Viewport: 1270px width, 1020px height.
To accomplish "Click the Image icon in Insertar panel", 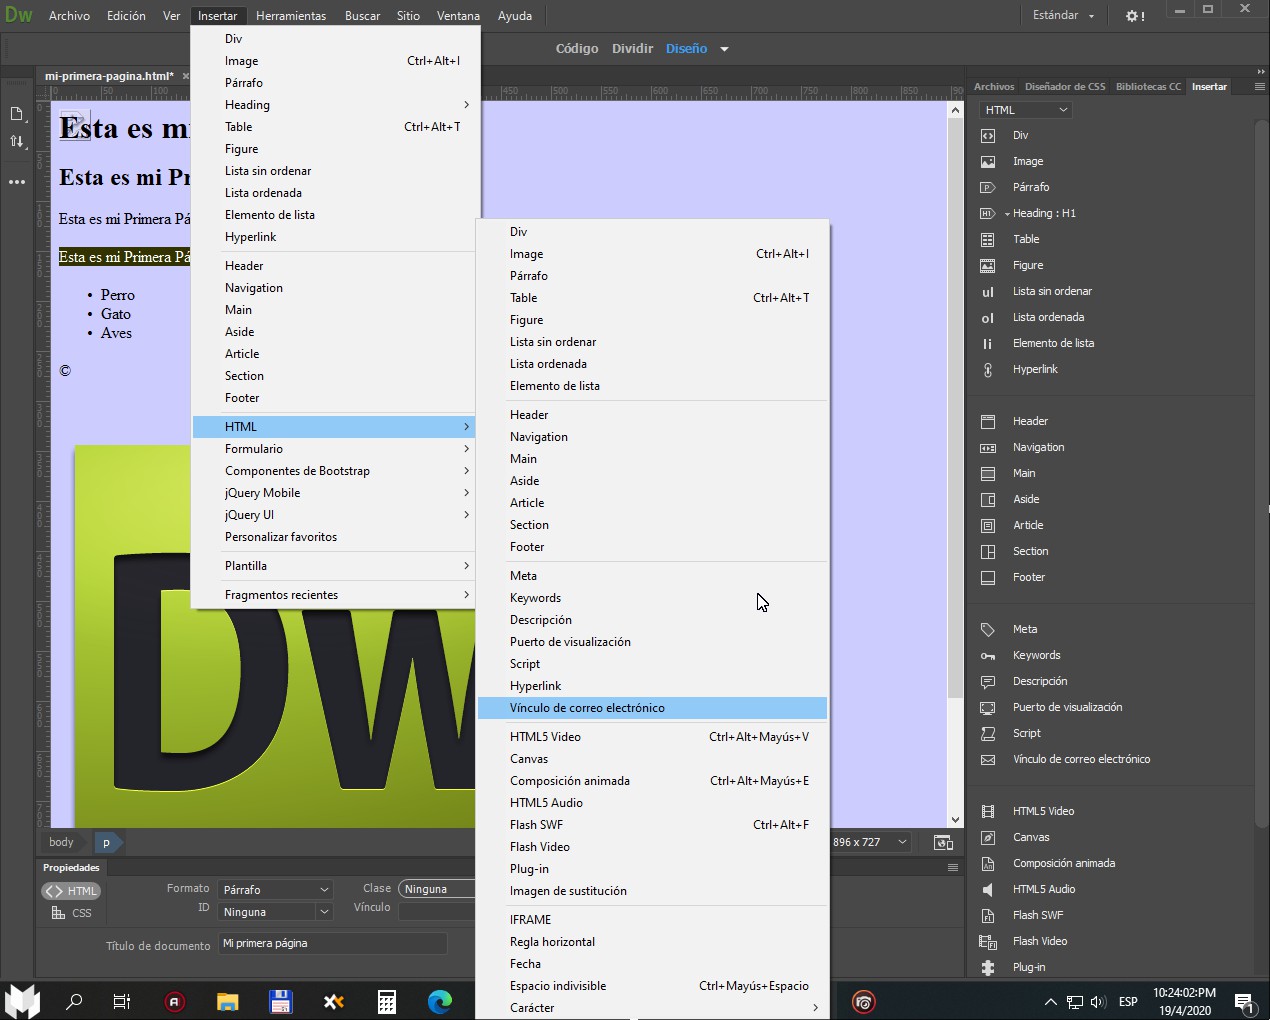I will [x=988, y=161].
